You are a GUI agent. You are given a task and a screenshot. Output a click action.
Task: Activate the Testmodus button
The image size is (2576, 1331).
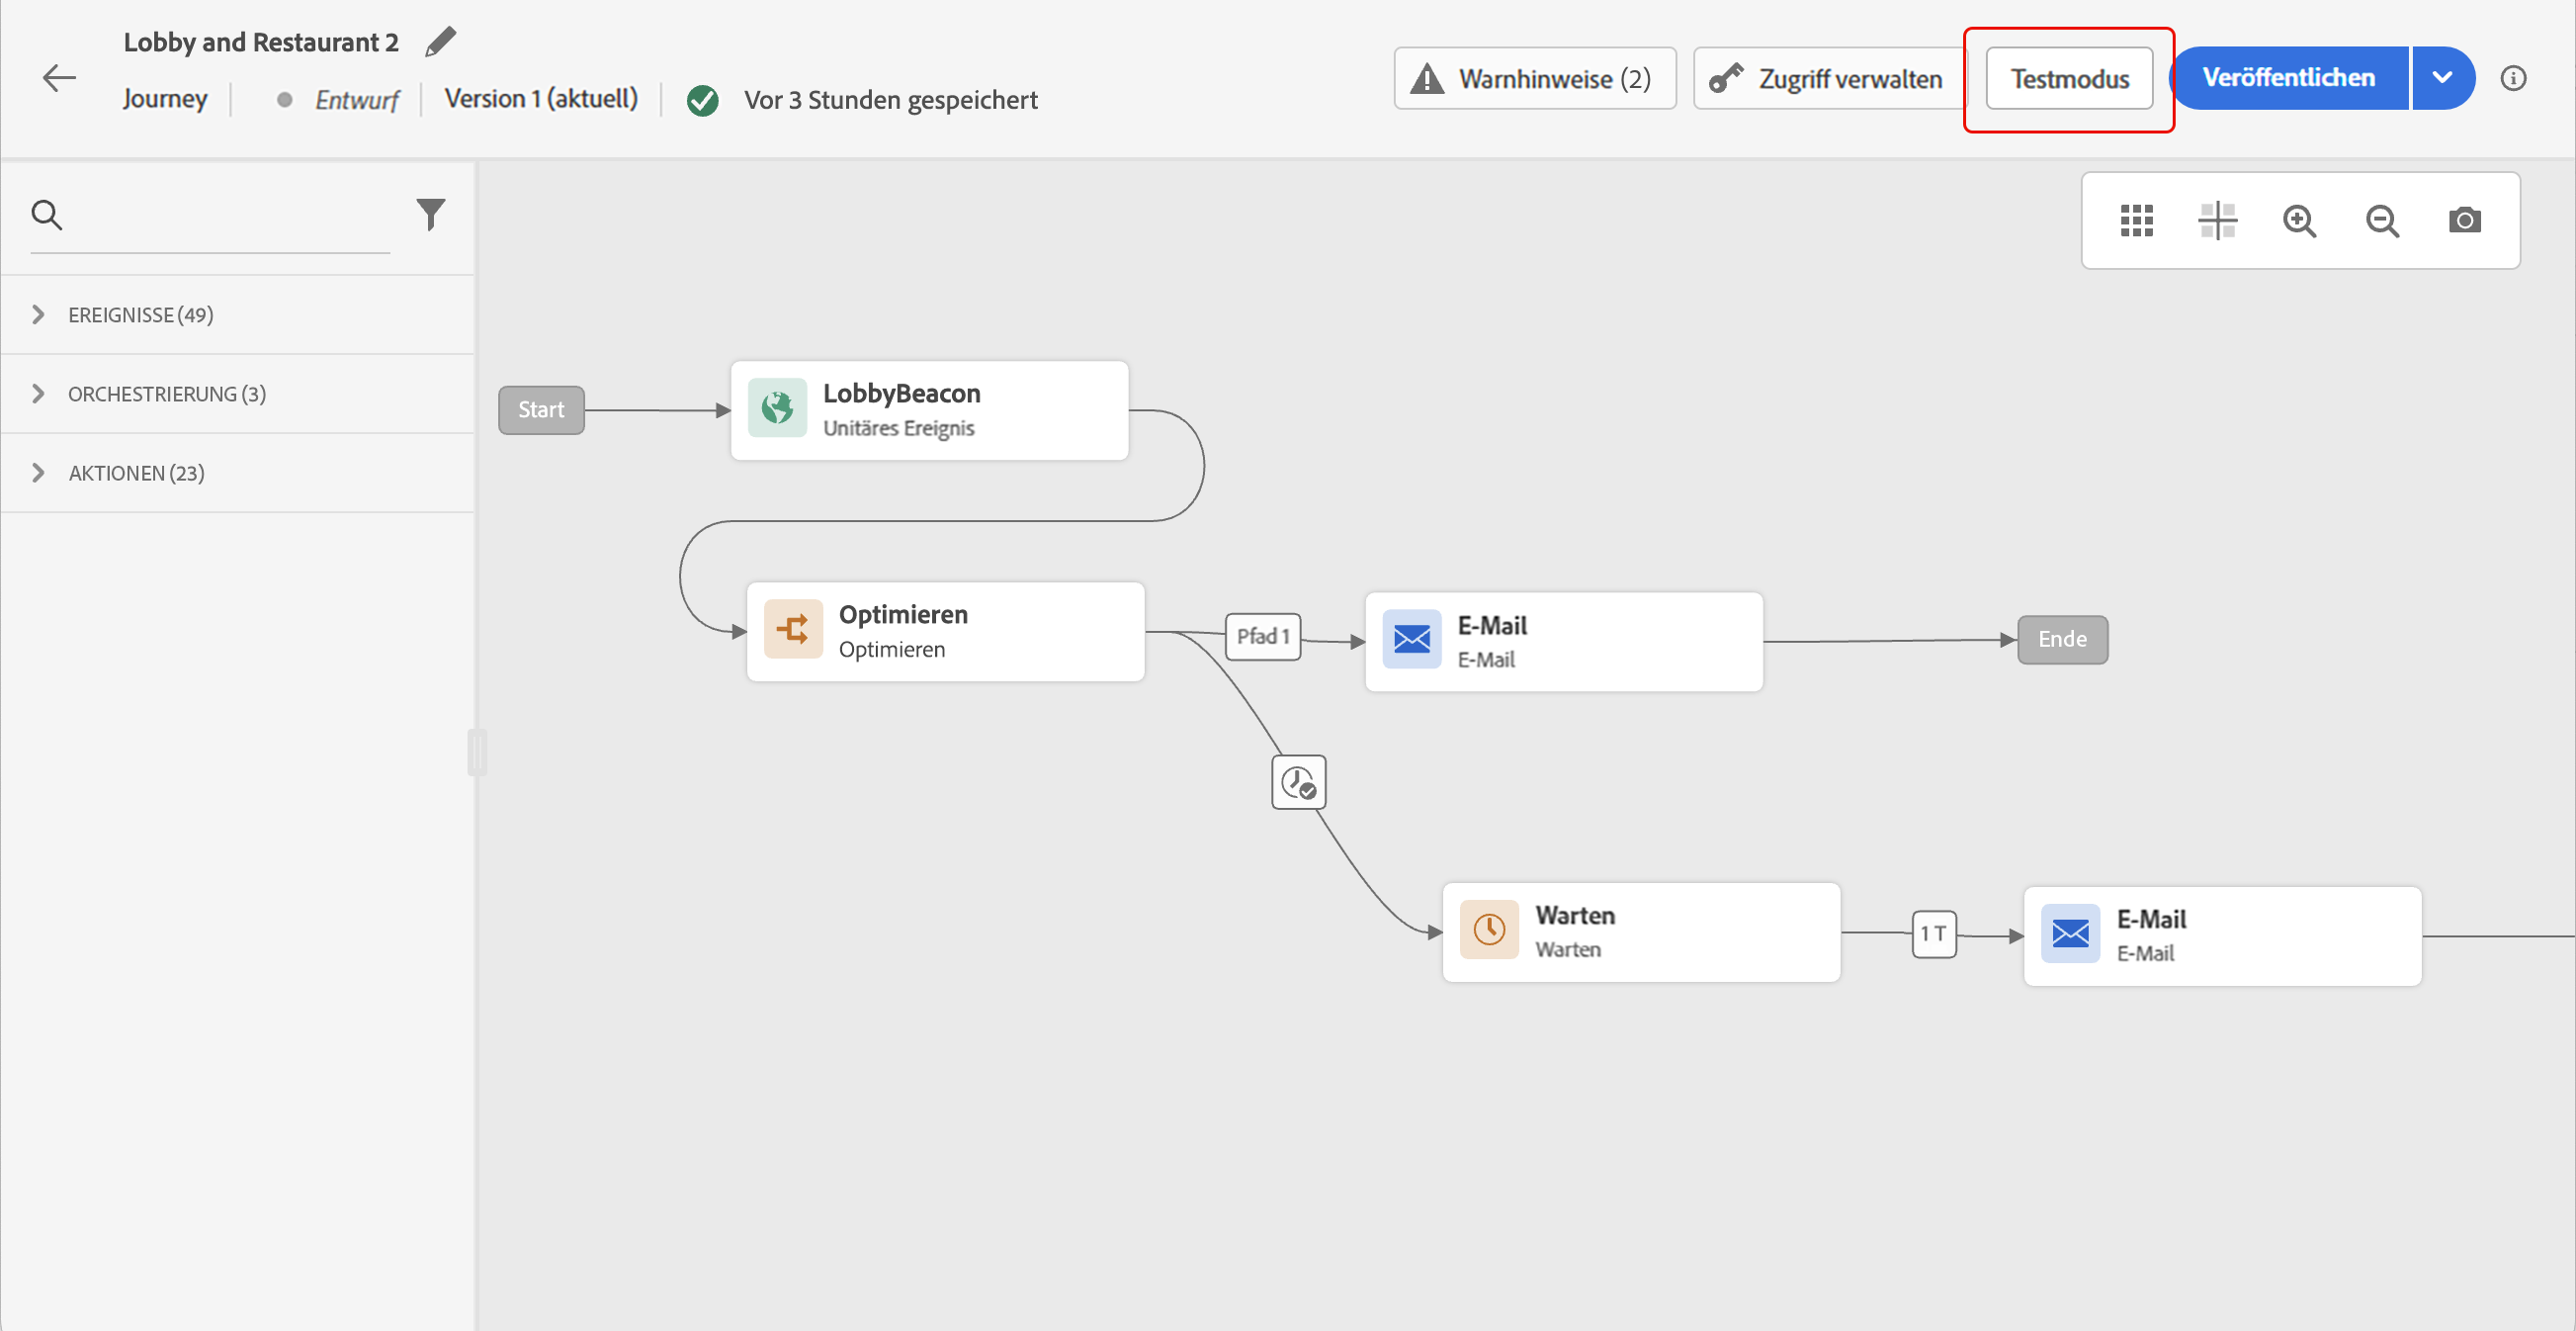point(2069,78)
